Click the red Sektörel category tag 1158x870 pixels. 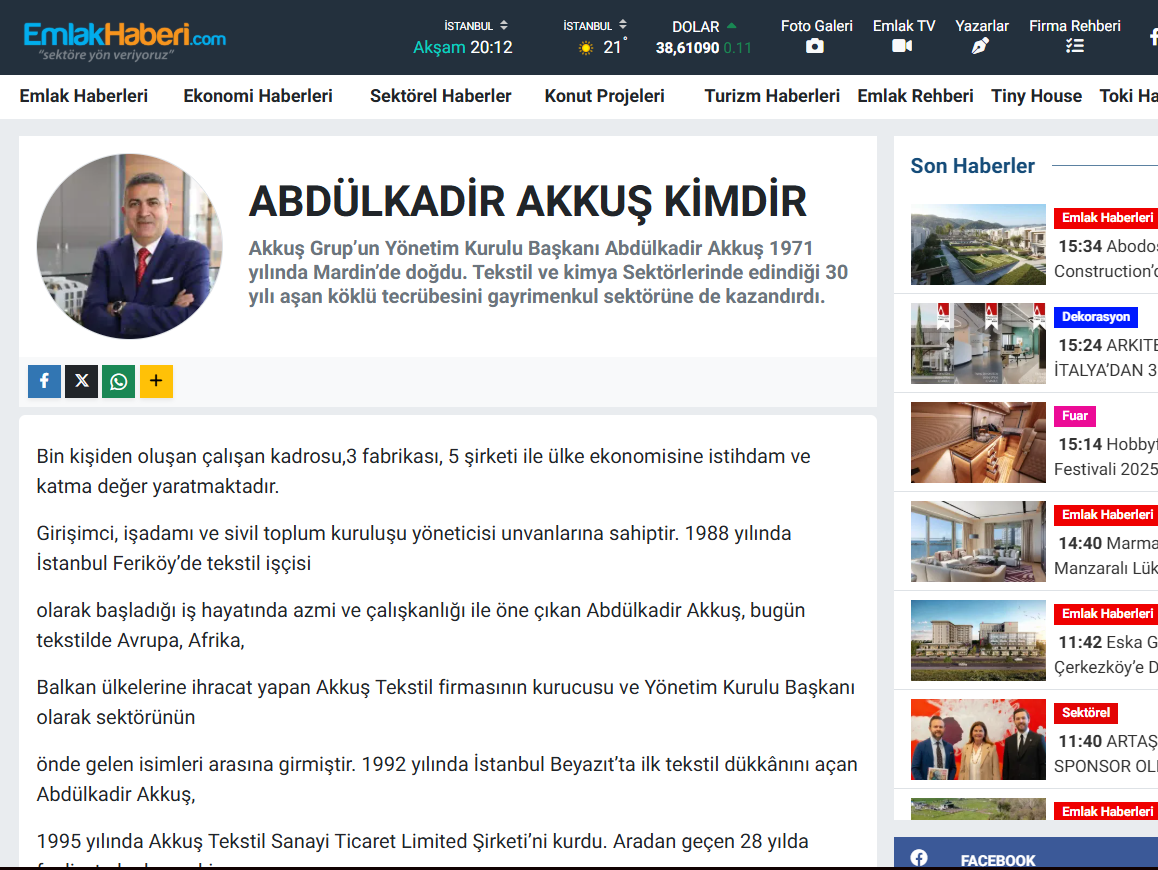coord(1085,713)
